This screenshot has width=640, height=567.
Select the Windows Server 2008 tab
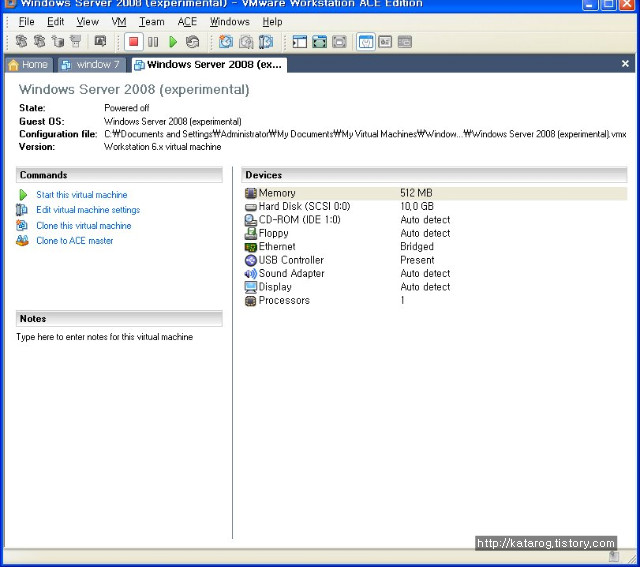pos(209,64)
